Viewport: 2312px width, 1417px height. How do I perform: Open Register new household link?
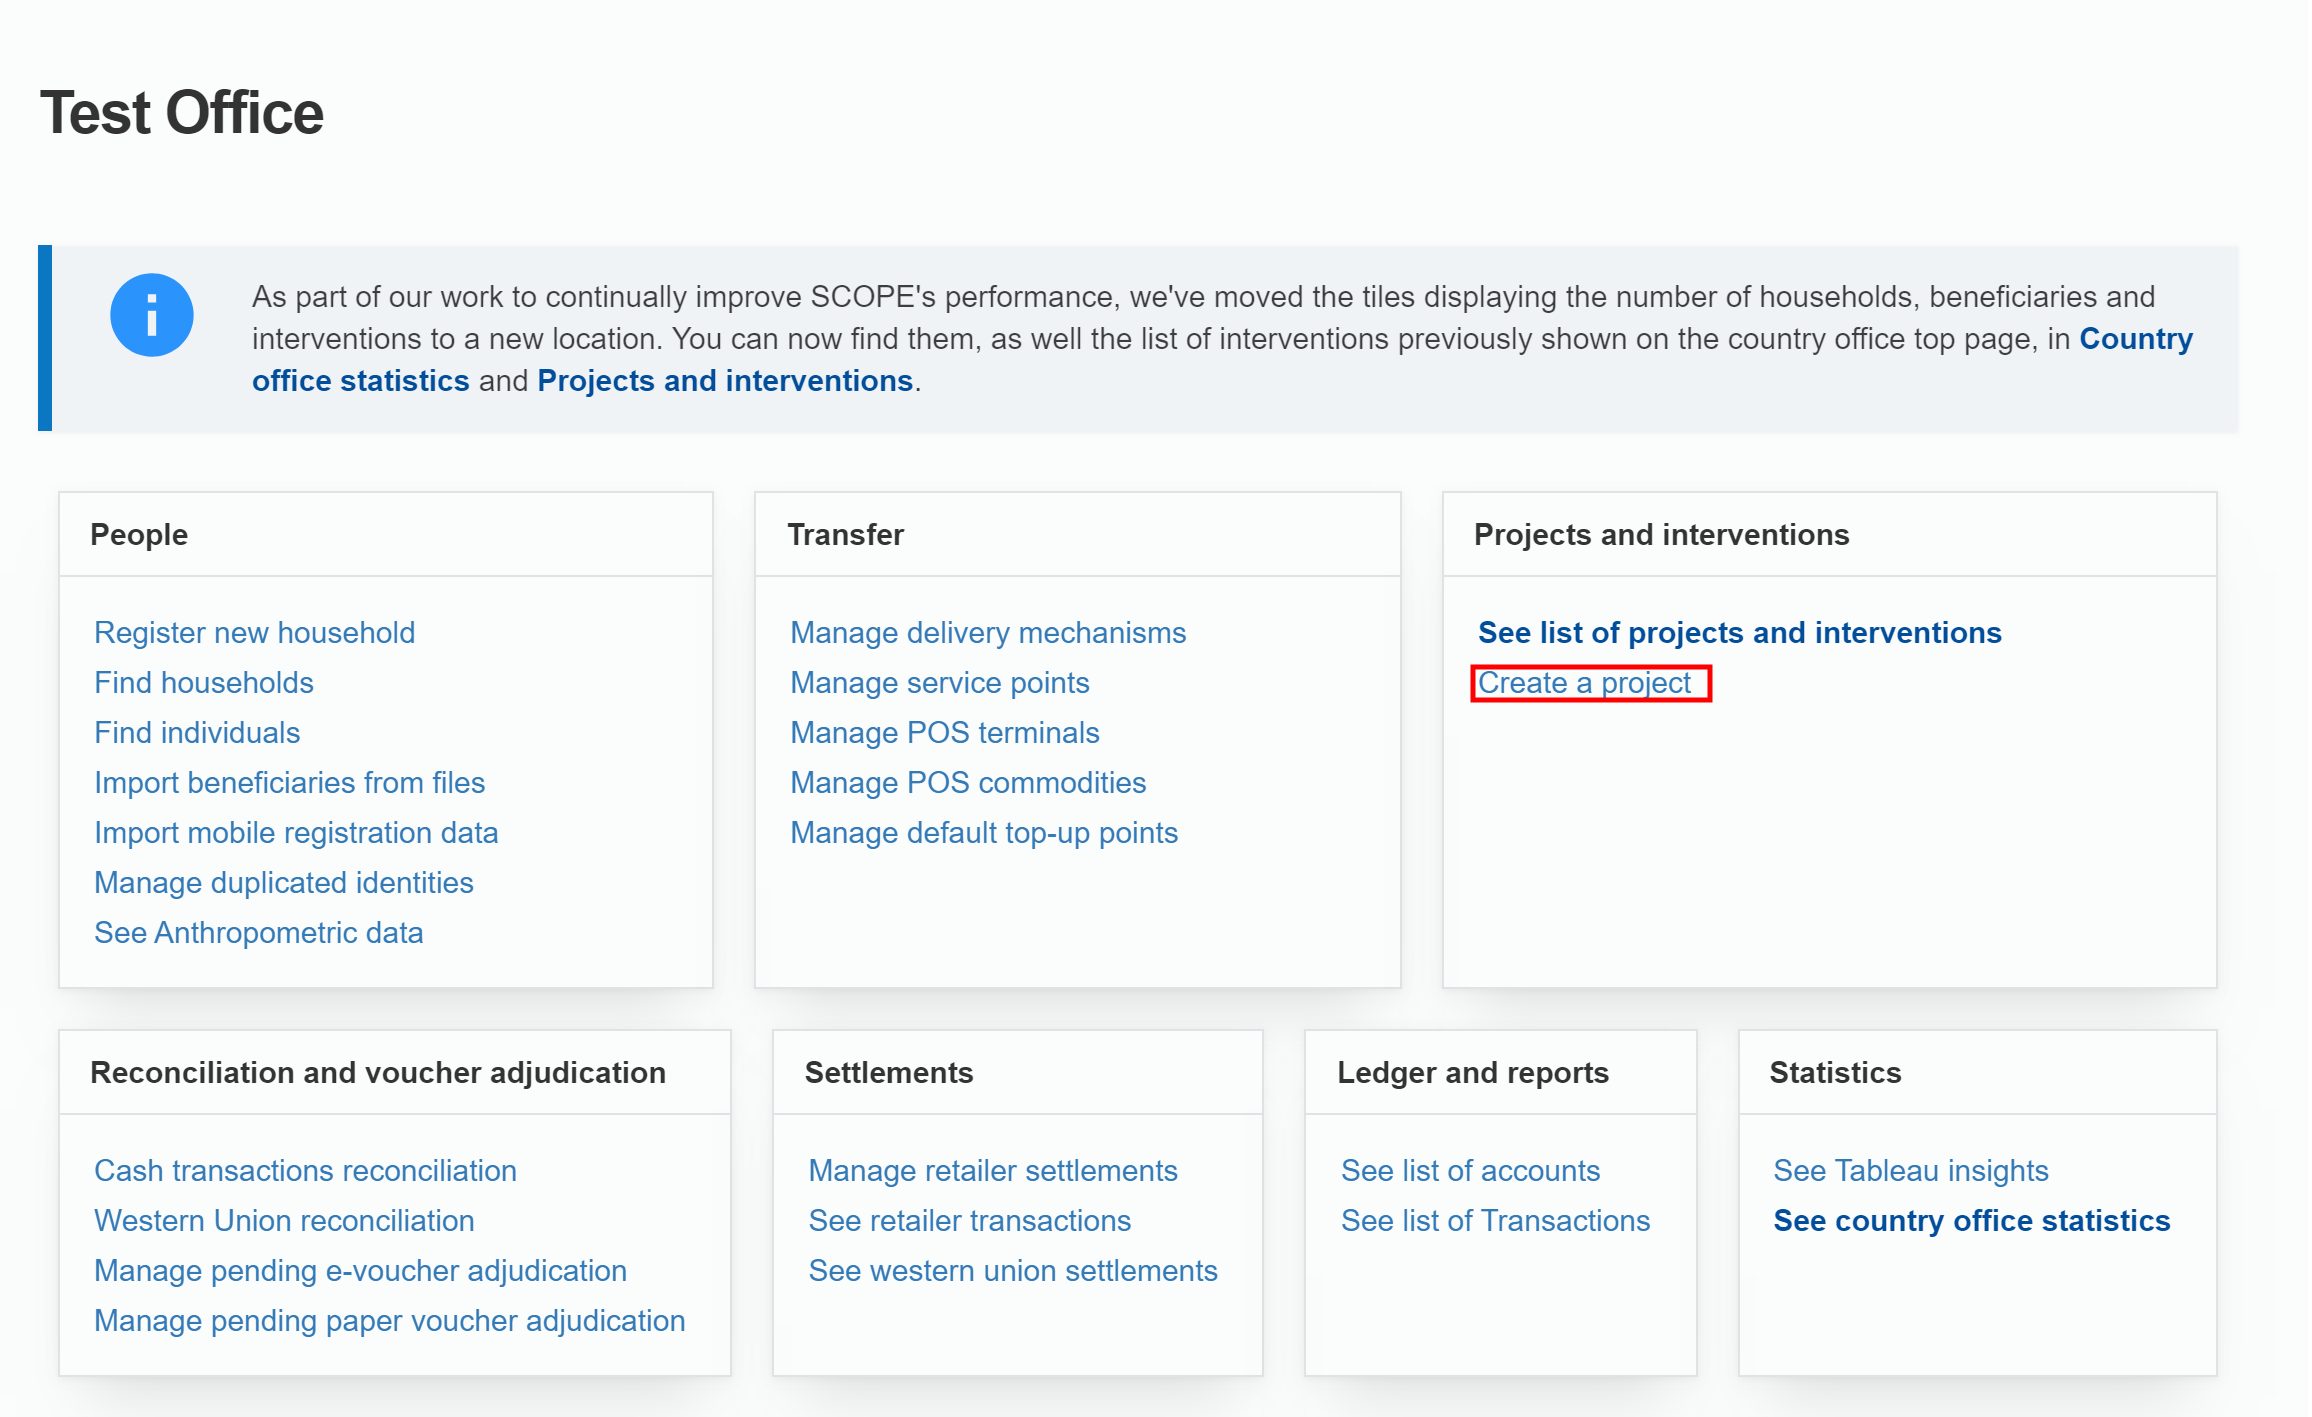pos(254,633)
